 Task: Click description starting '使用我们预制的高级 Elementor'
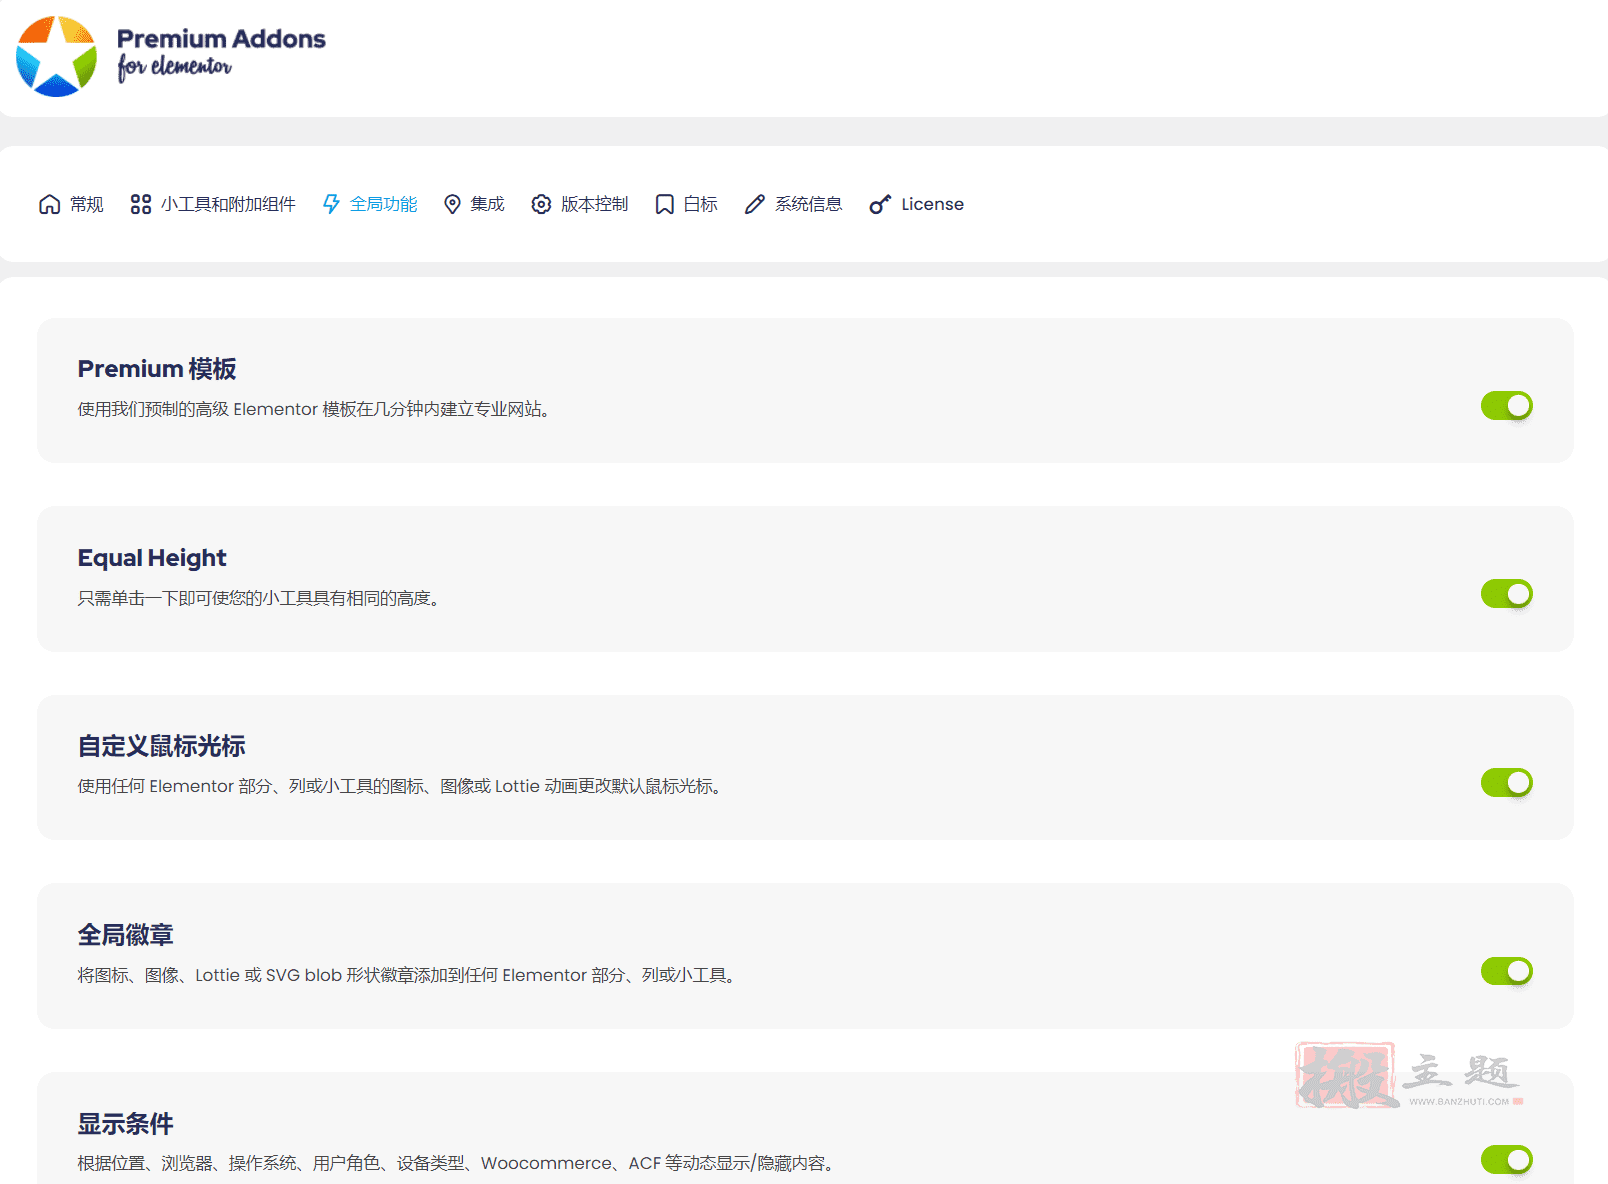[314, 409]
